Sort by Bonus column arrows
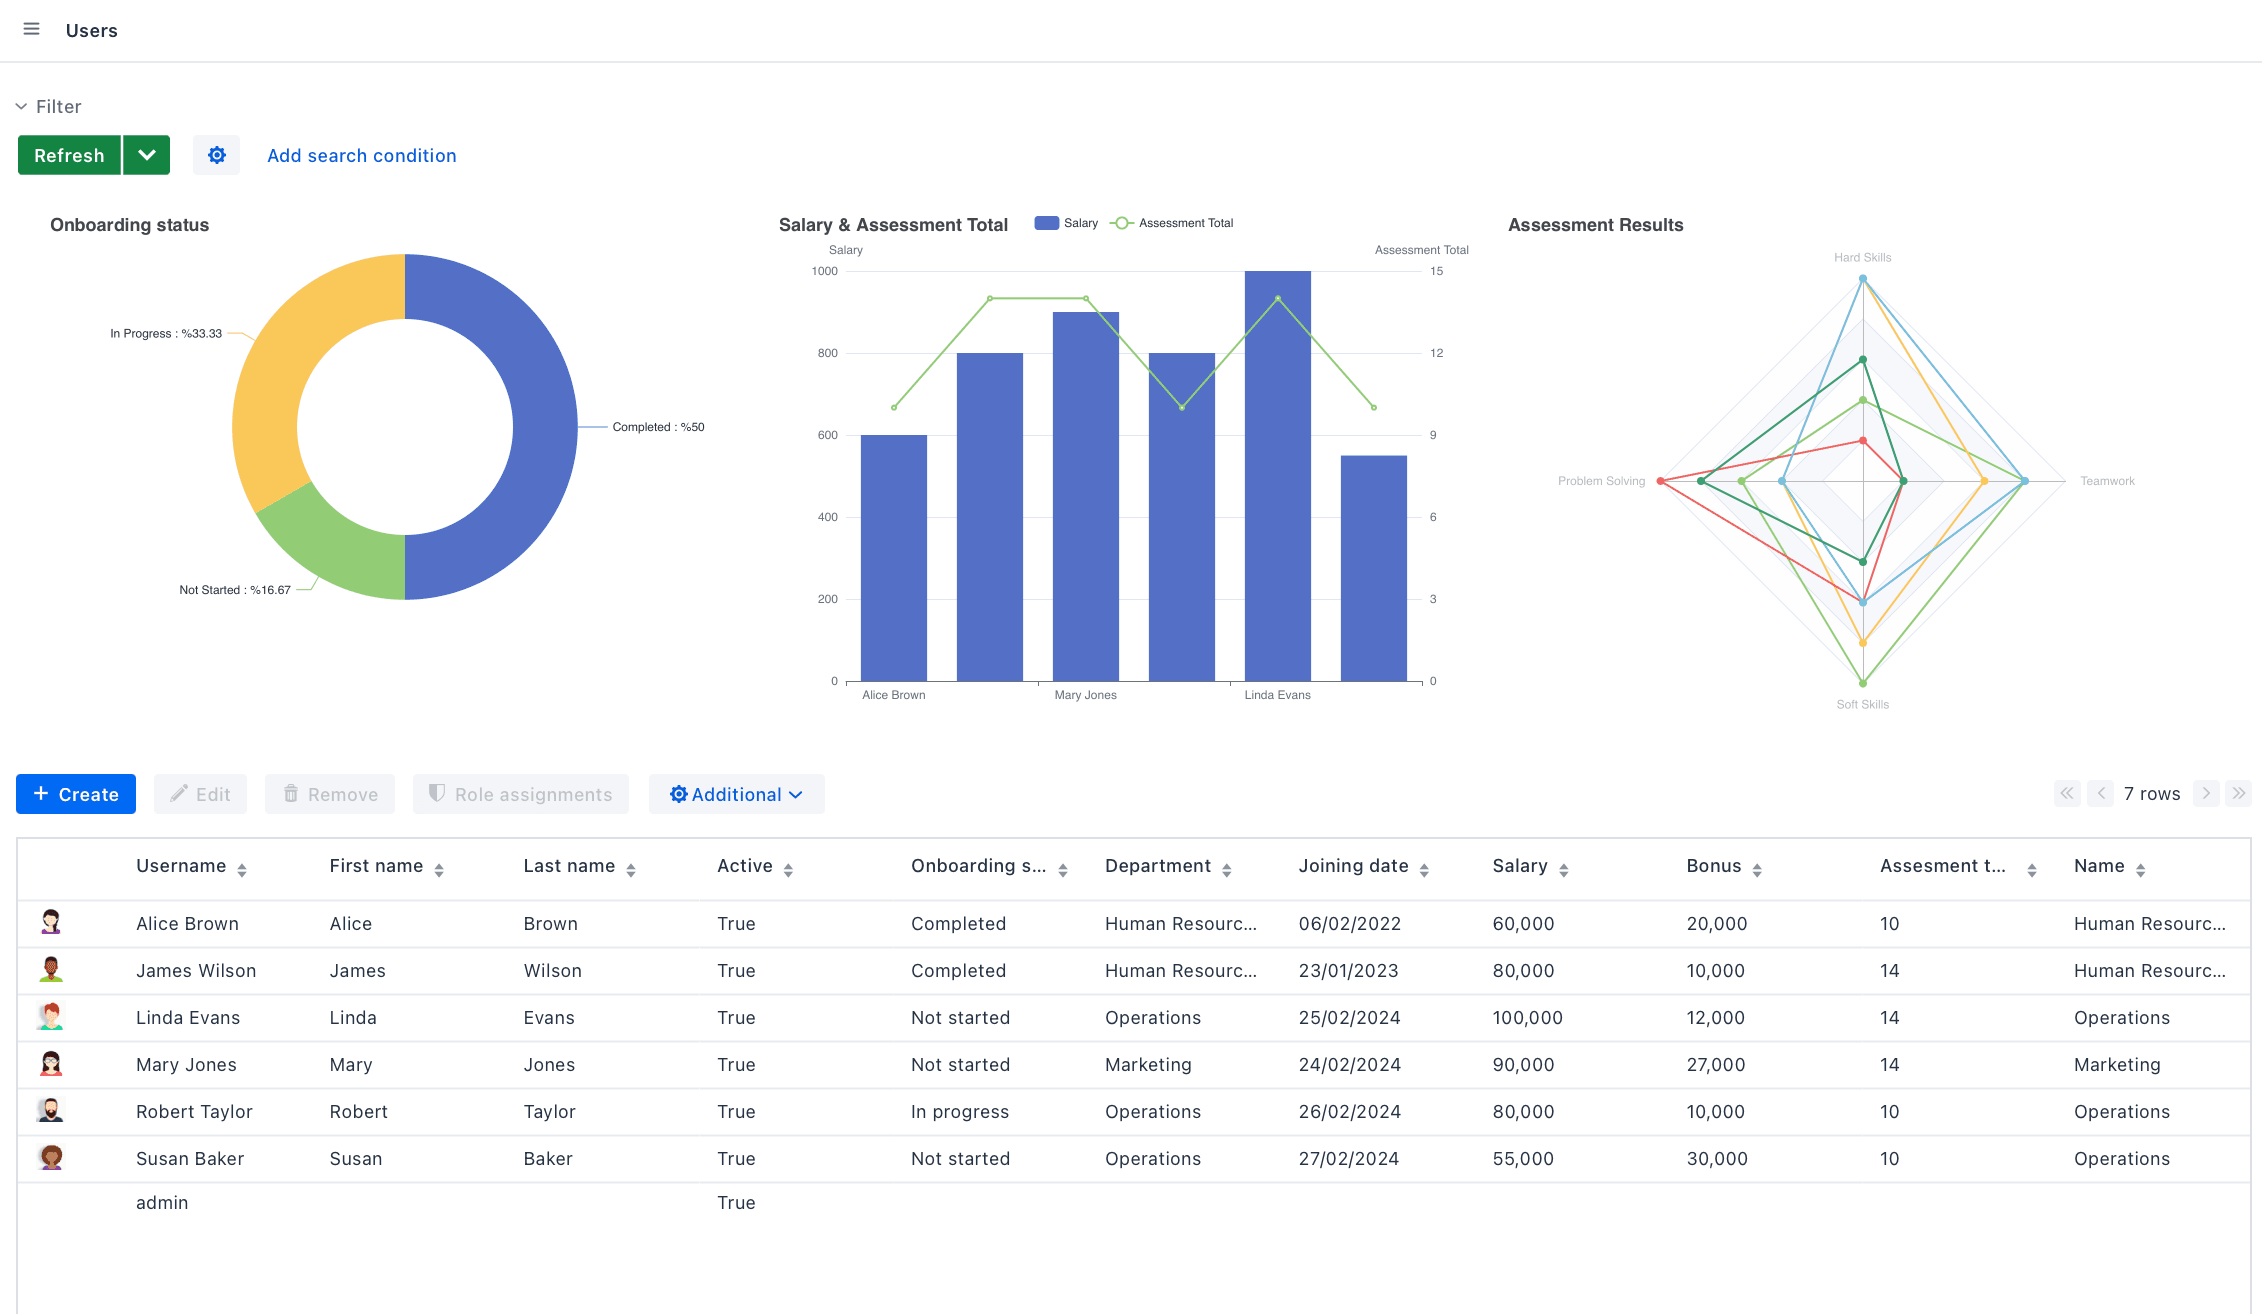The height and width of the screenshot is (1314, 2262). click(x=1757, y=870)
